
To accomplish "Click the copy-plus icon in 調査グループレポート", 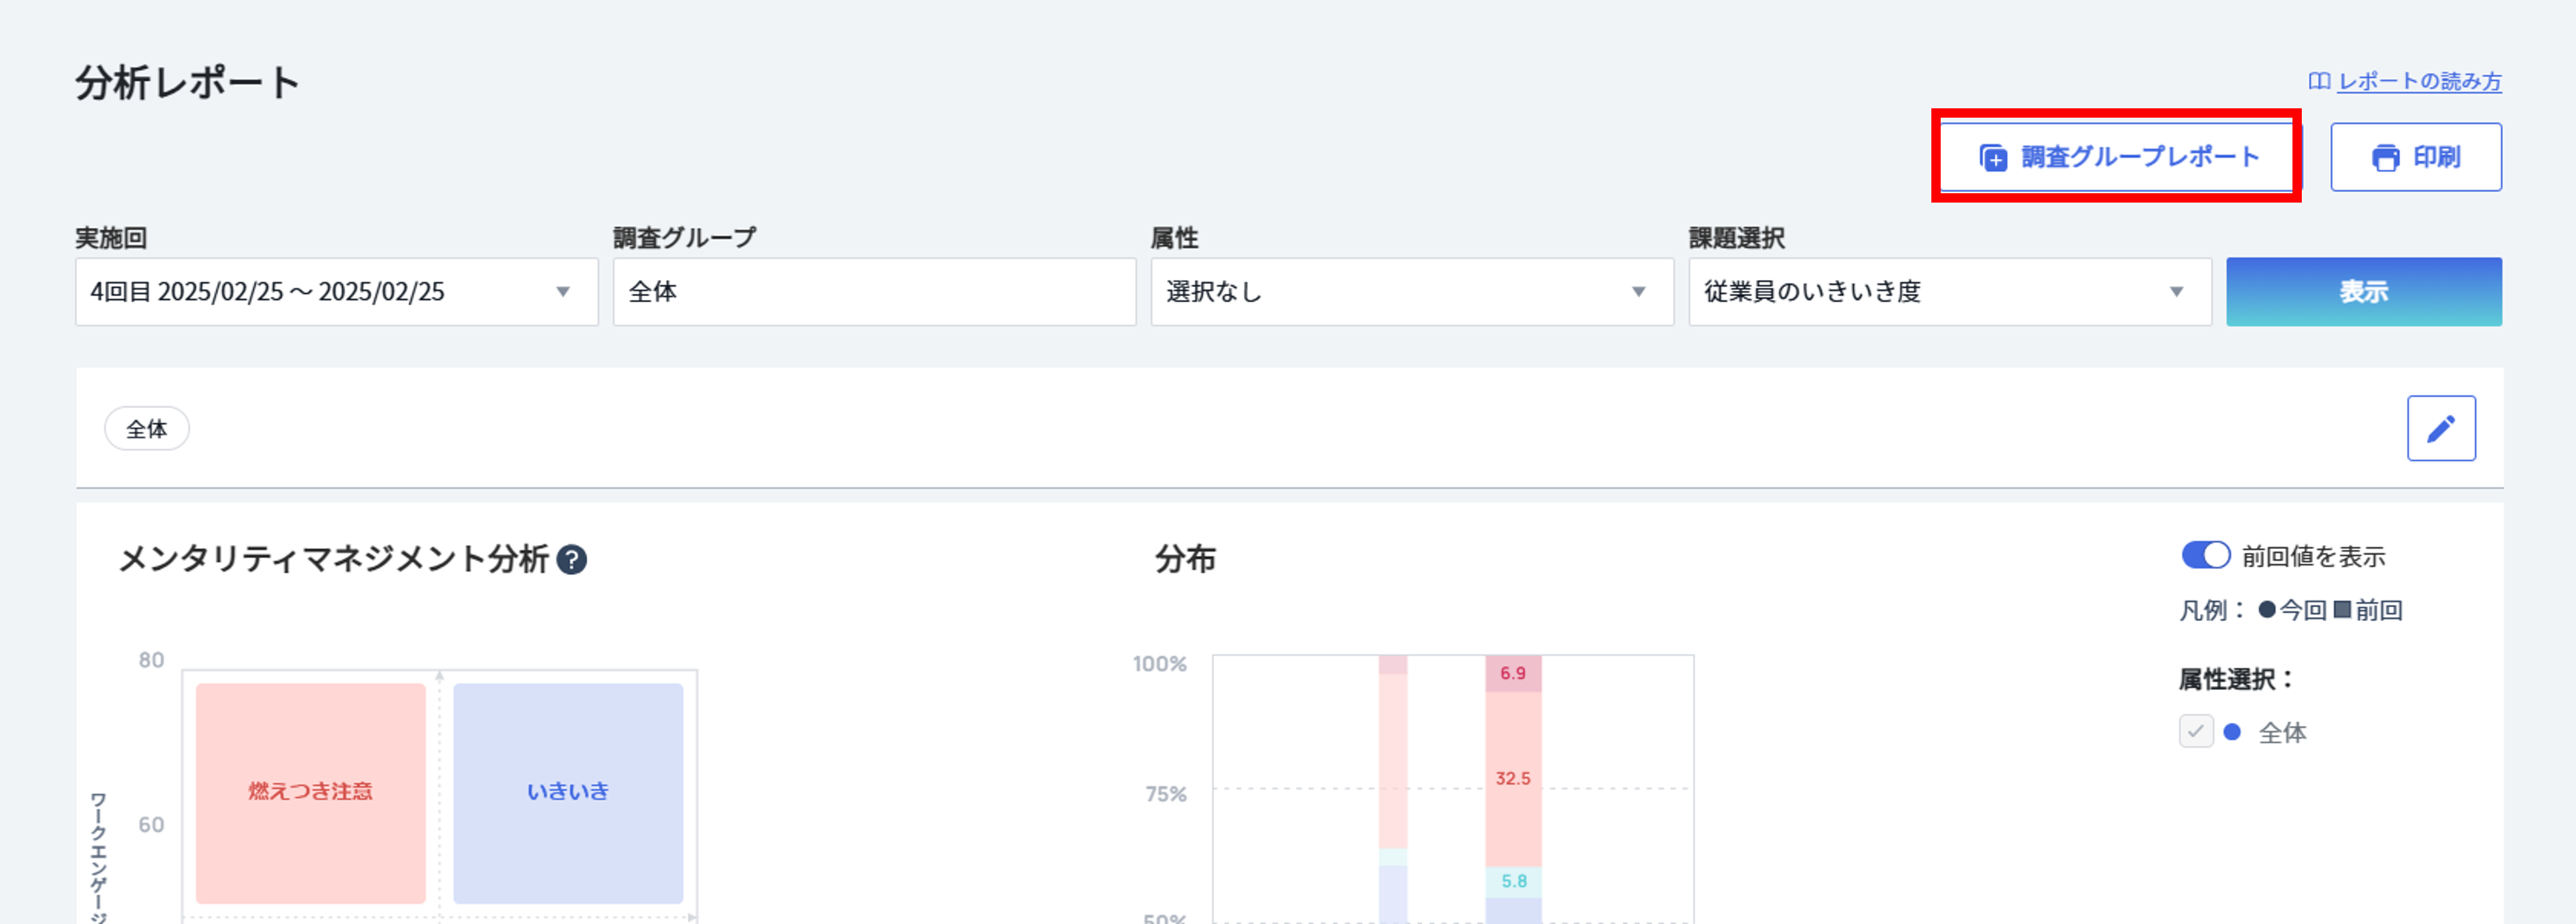I will pyautogui.click(x=1993, y=158).
